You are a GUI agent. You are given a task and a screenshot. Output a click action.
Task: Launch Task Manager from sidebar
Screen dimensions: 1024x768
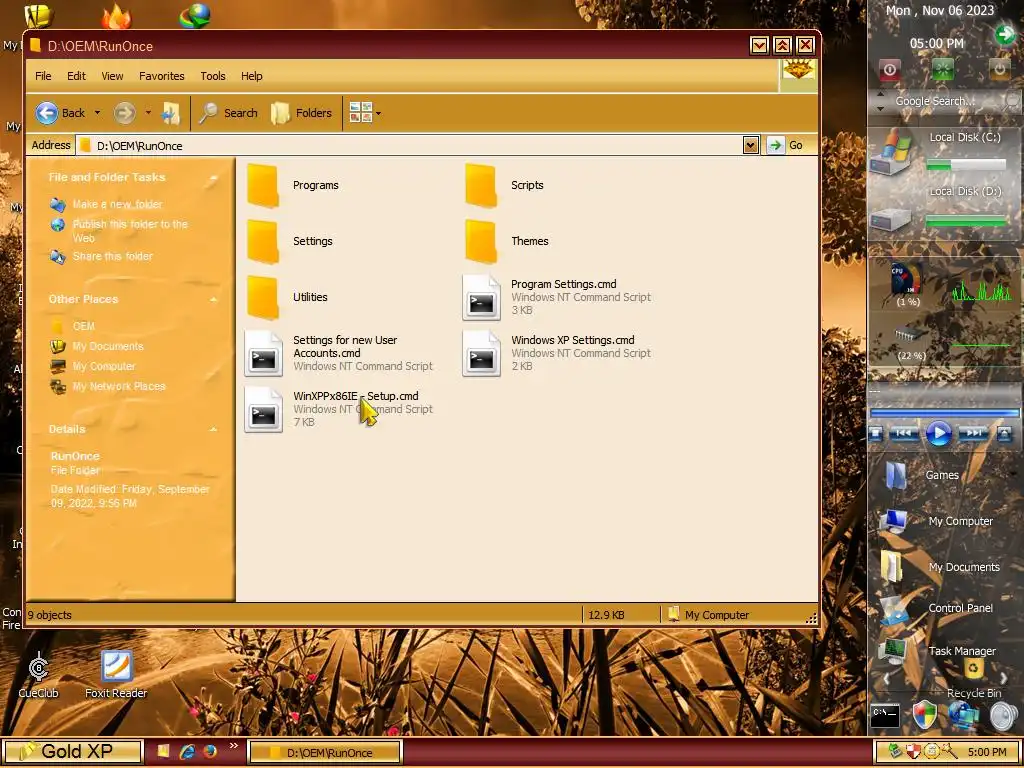click(936, 651)
